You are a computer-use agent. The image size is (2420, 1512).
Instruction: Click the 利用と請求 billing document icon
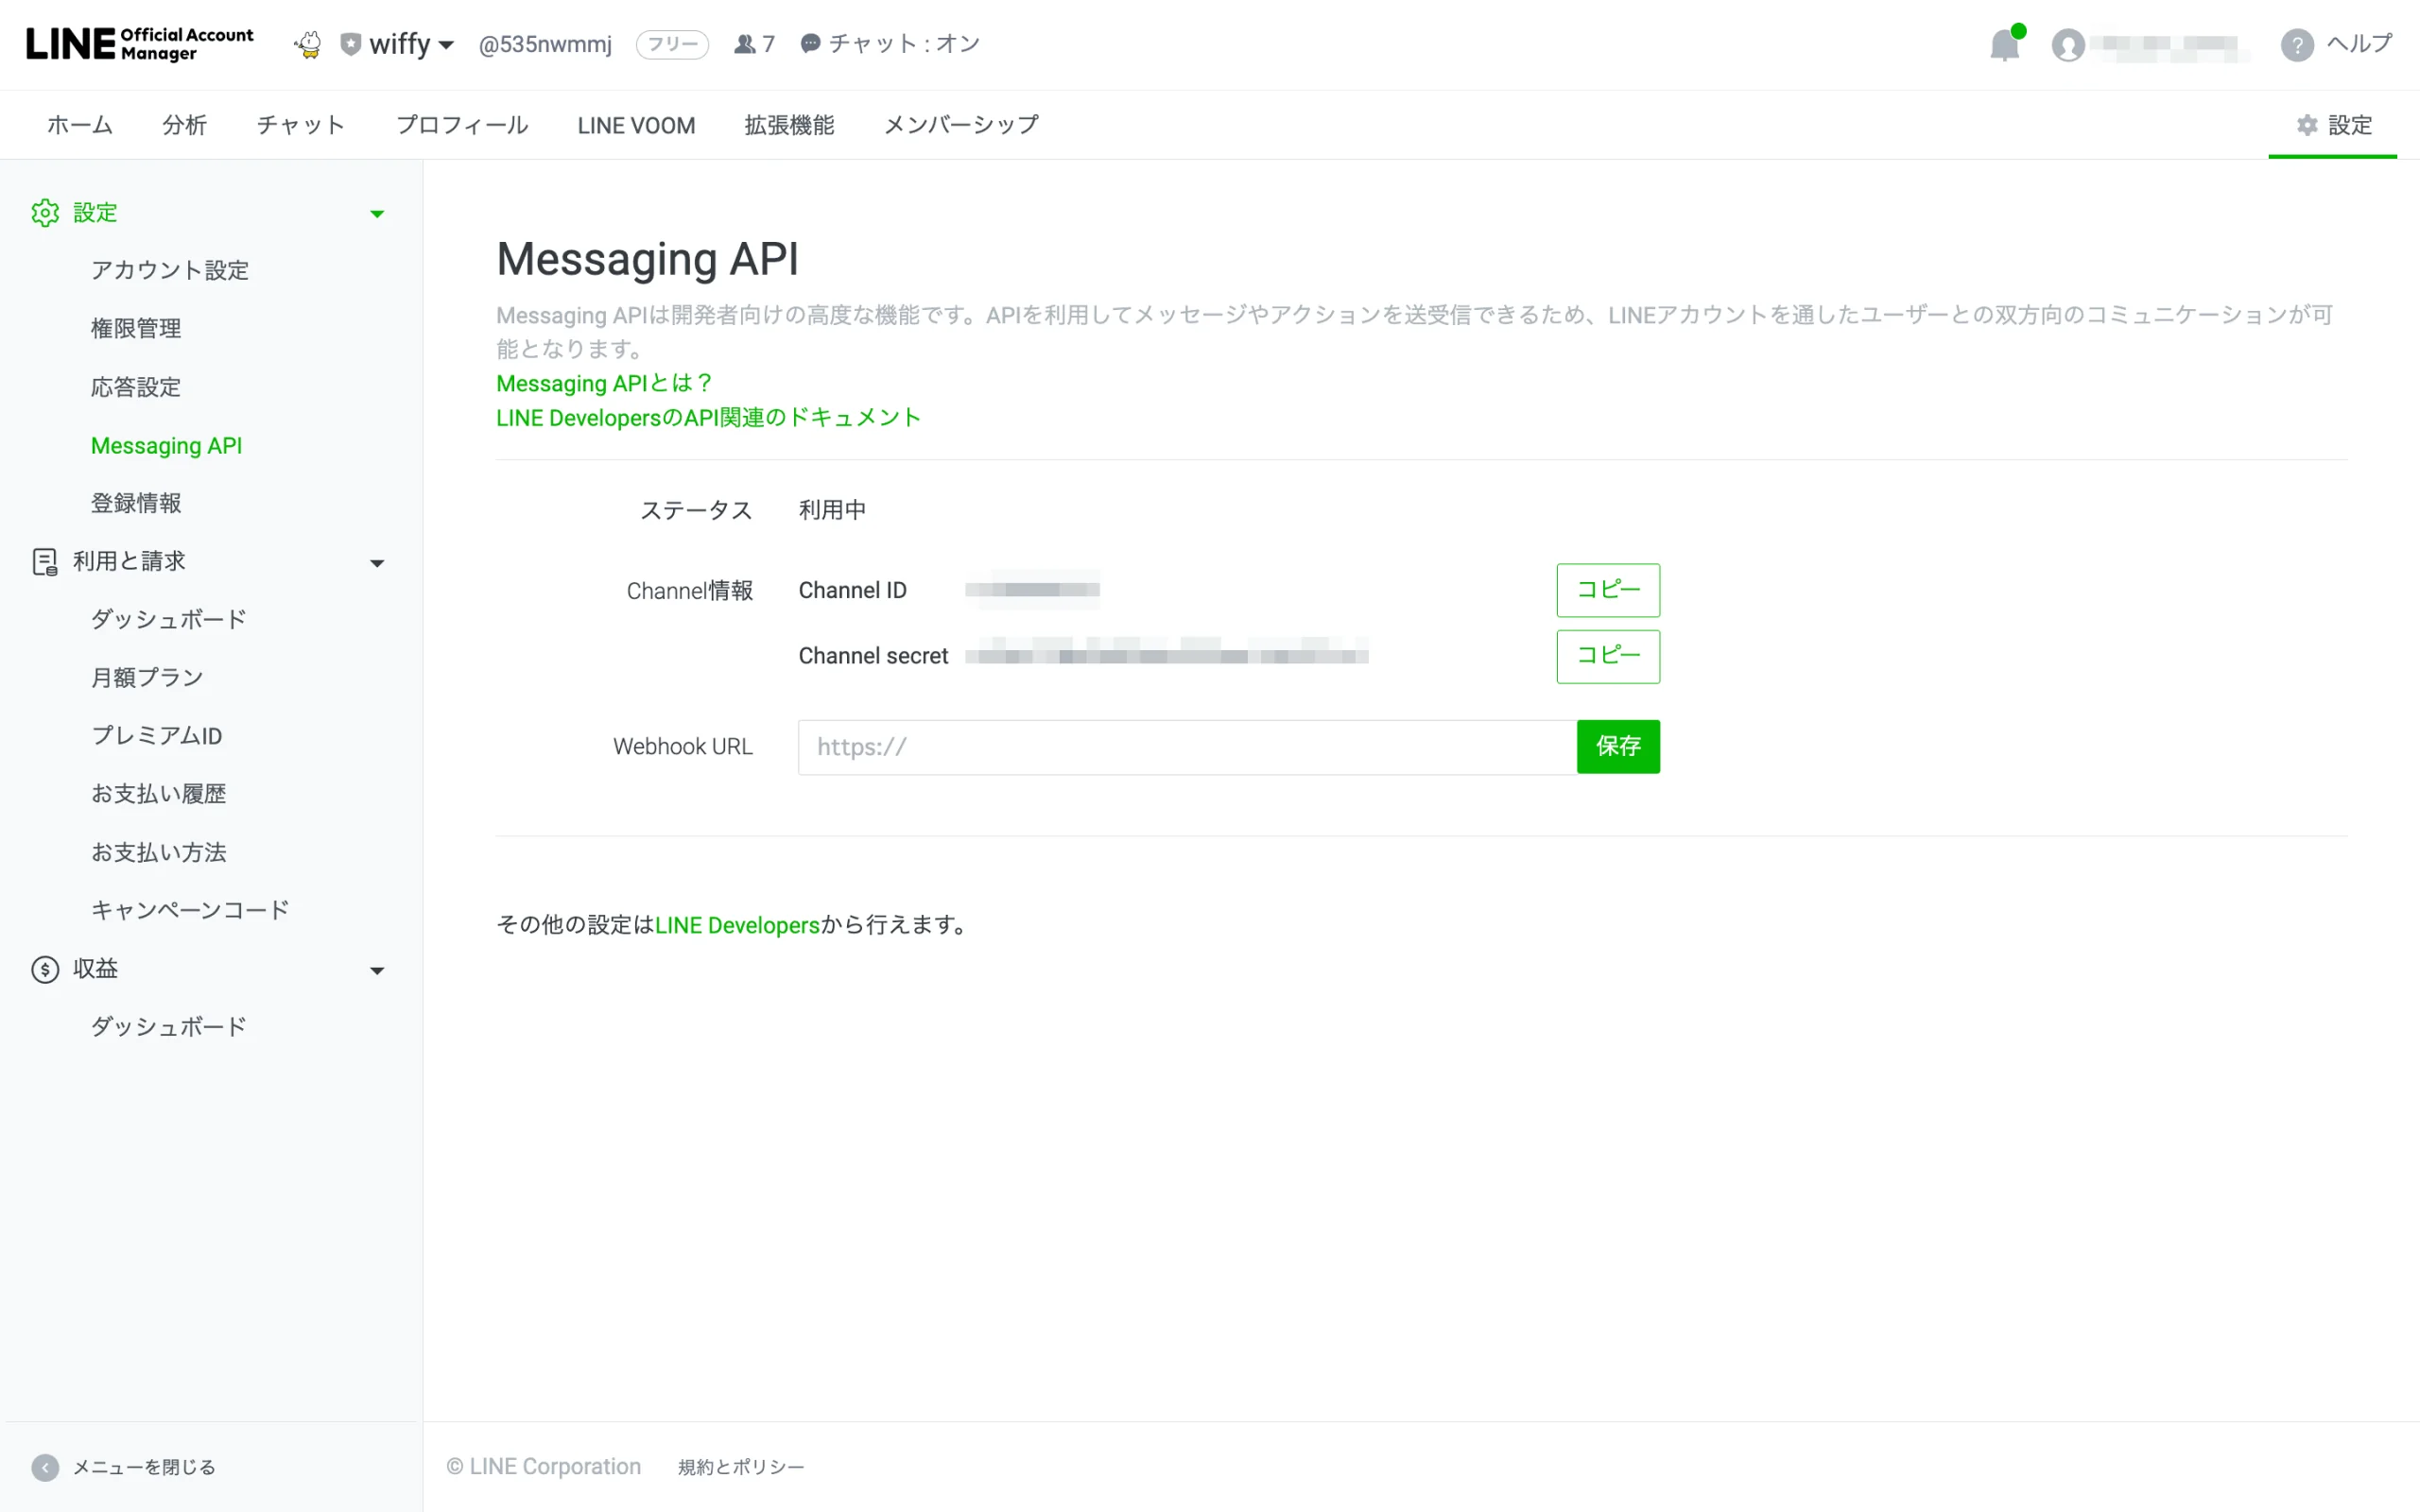[45, 562]
